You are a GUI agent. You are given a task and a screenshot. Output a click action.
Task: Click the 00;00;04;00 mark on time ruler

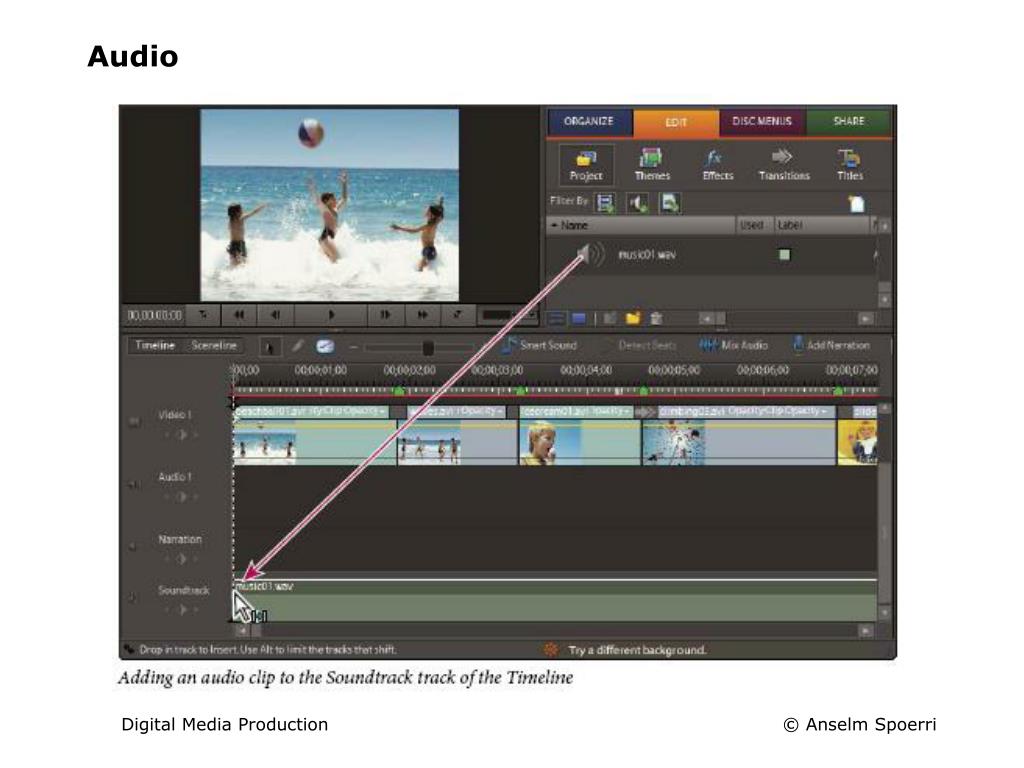(586, 370)
